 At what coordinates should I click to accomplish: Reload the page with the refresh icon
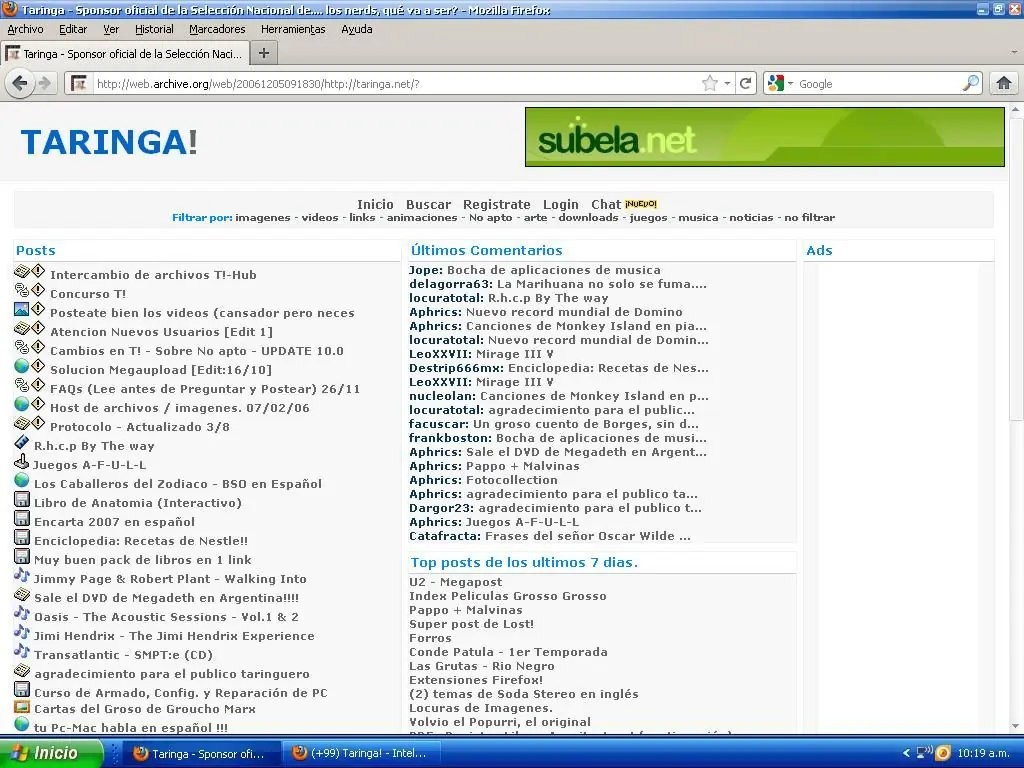point(745,84)
